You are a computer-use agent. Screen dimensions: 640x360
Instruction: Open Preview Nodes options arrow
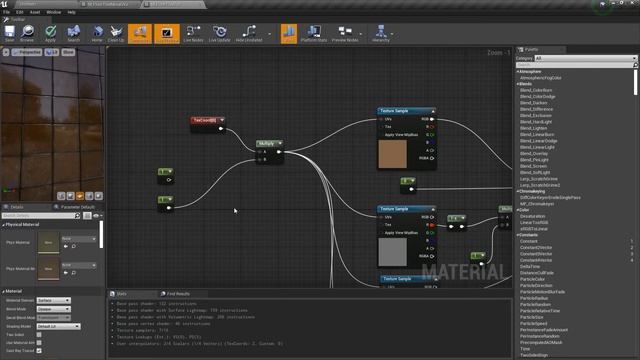tap(361, 34)
